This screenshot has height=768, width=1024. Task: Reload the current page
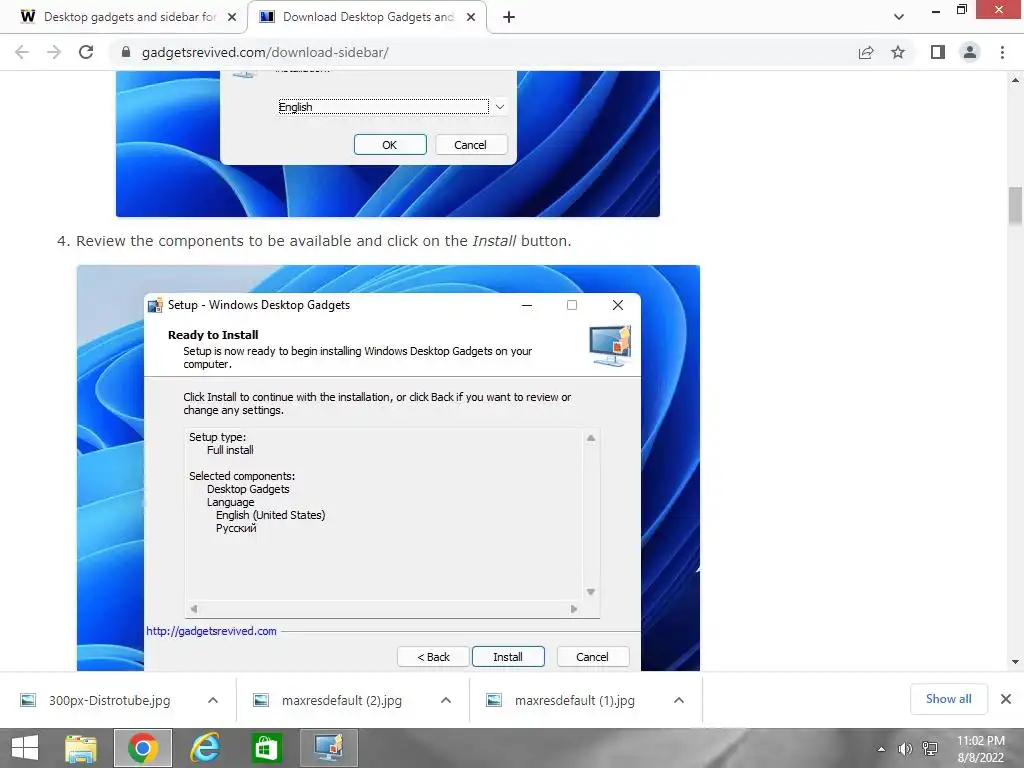click(x=86, y=52)
